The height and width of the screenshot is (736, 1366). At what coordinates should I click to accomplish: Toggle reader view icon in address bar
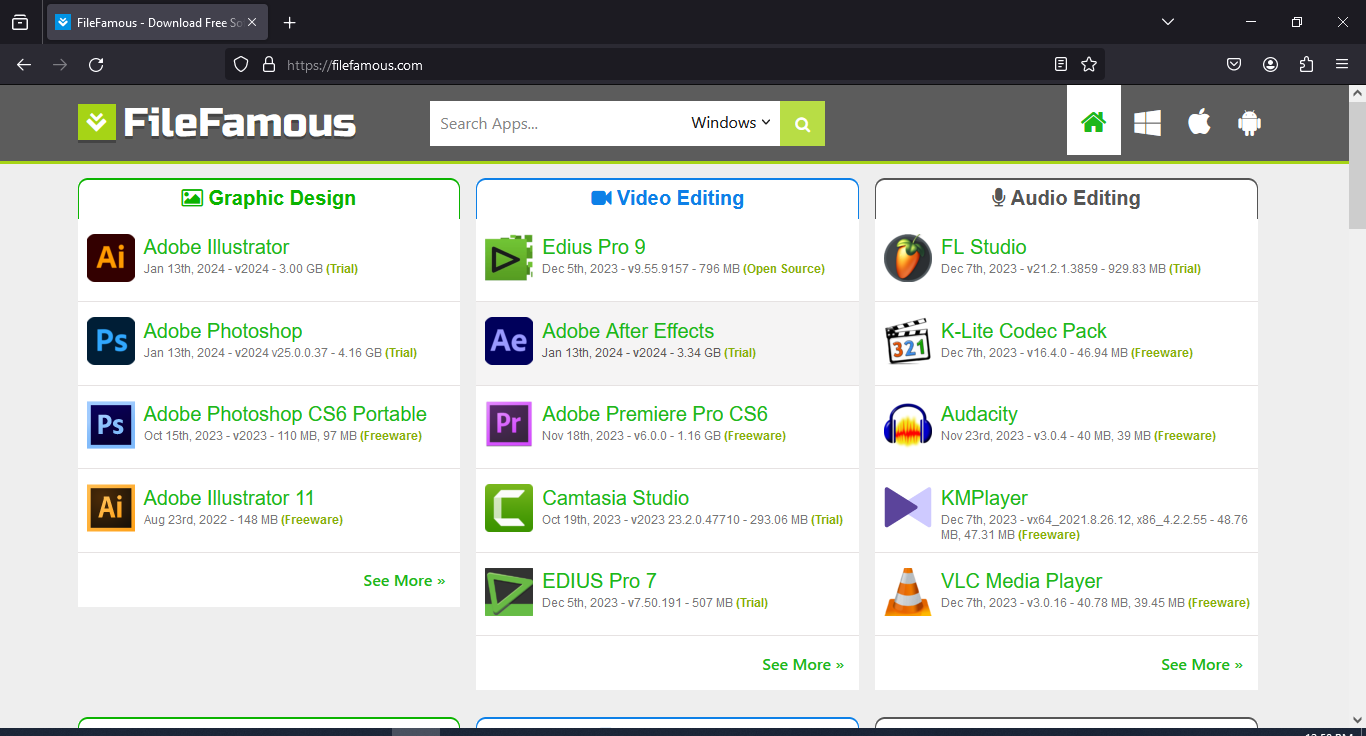(1061, 65)
